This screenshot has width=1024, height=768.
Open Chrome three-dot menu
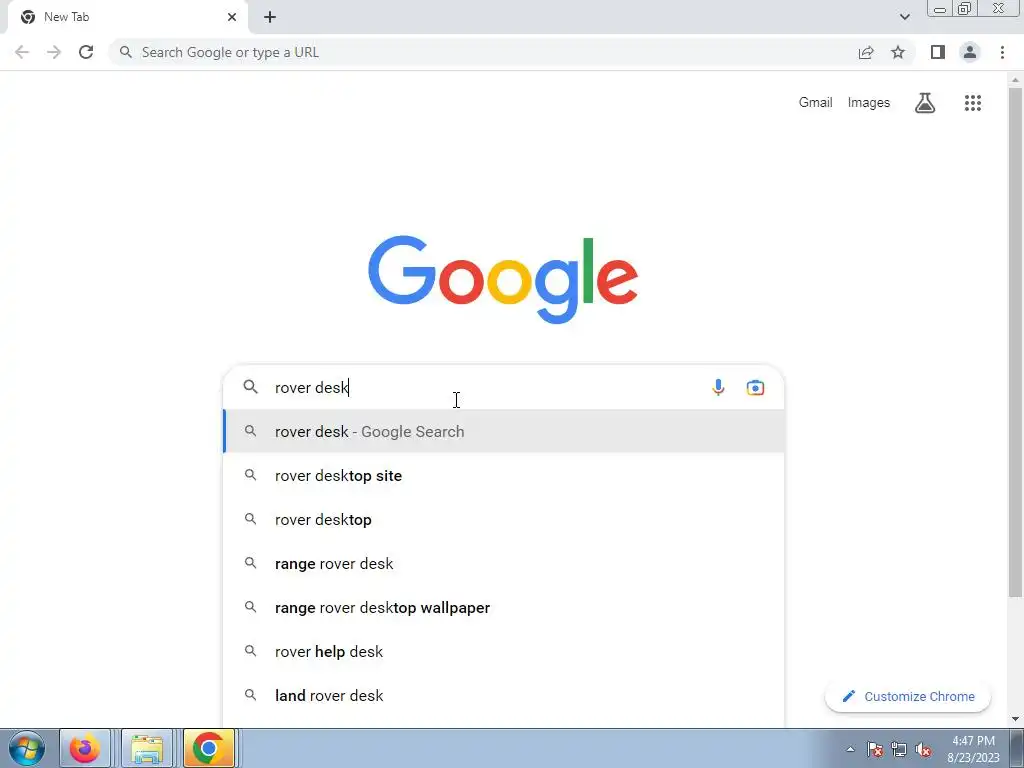[x=1002, y=52]
